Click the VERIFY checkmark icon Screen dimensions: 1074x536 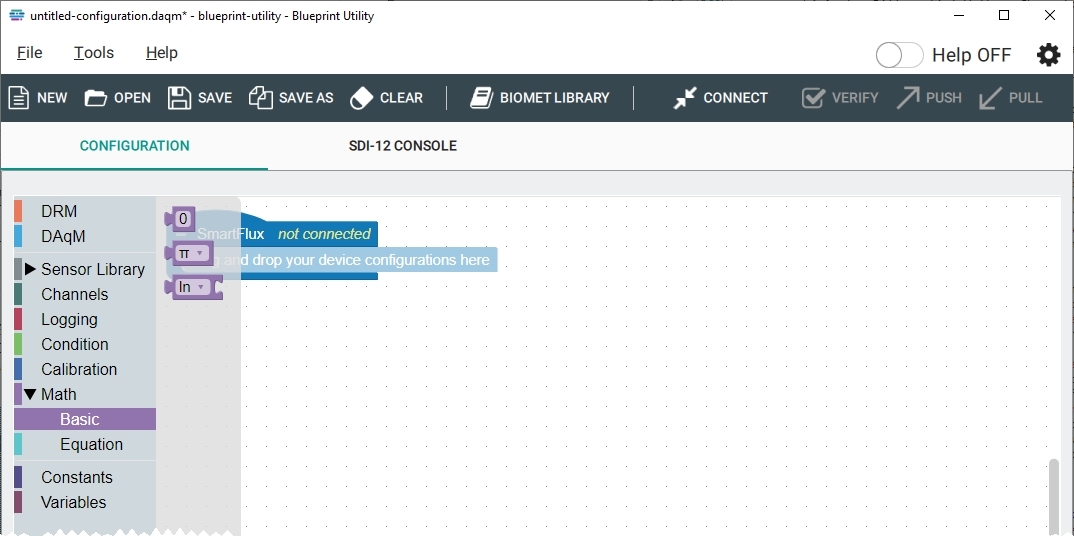coord(813,98)
